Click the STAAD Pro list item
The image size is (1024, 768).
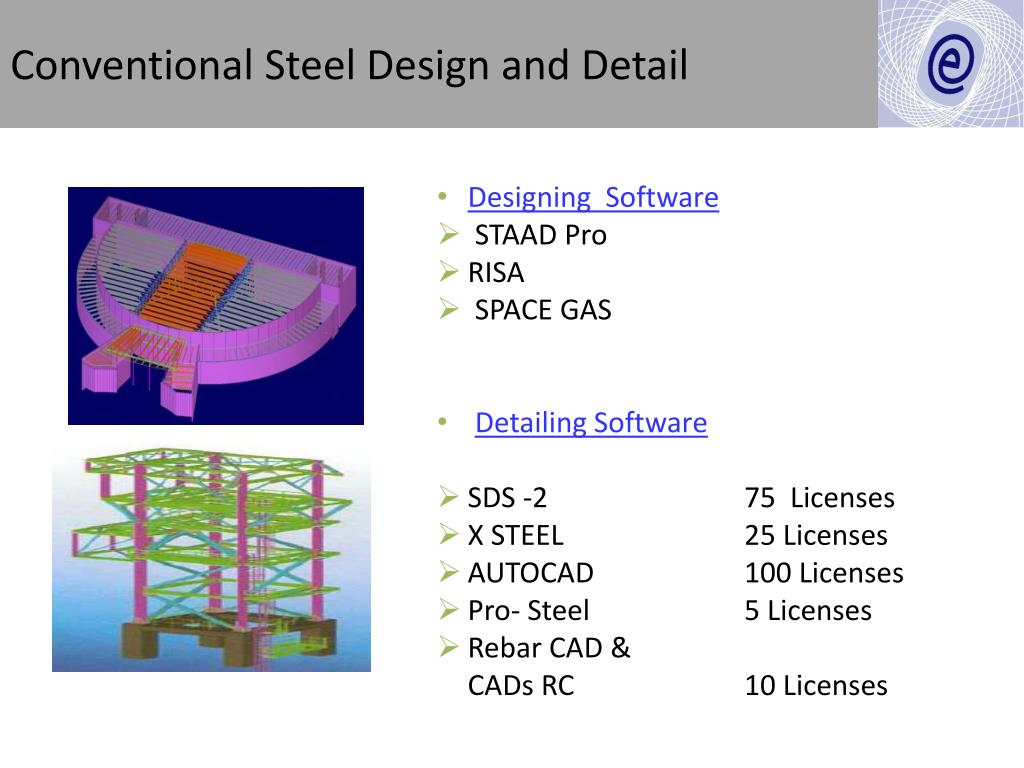(541, 235)
